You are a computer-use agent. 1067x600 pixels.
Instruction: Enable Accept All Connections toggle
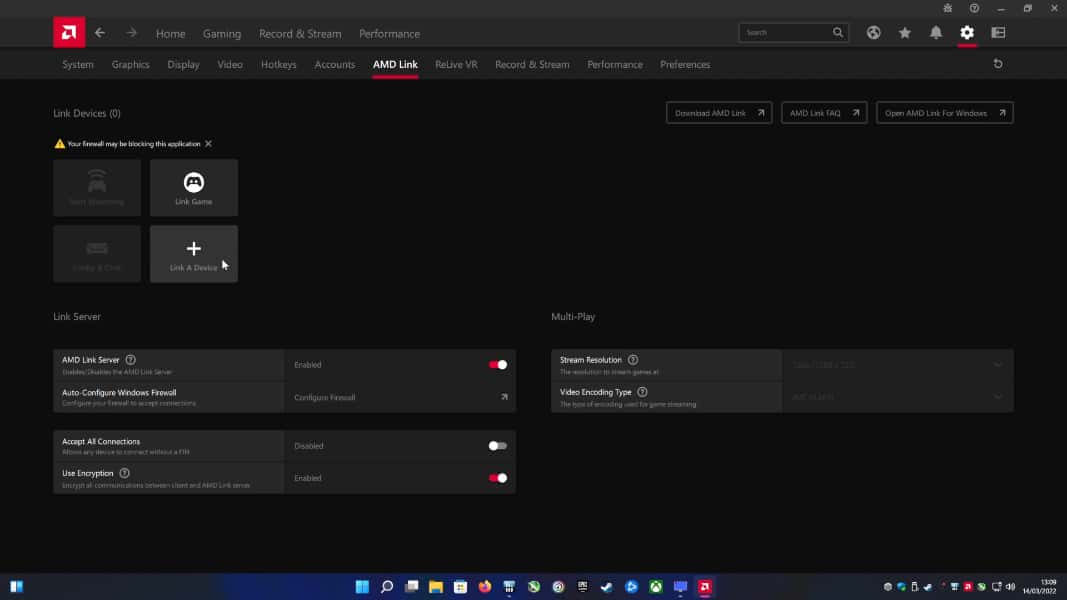tap(497, 446)
